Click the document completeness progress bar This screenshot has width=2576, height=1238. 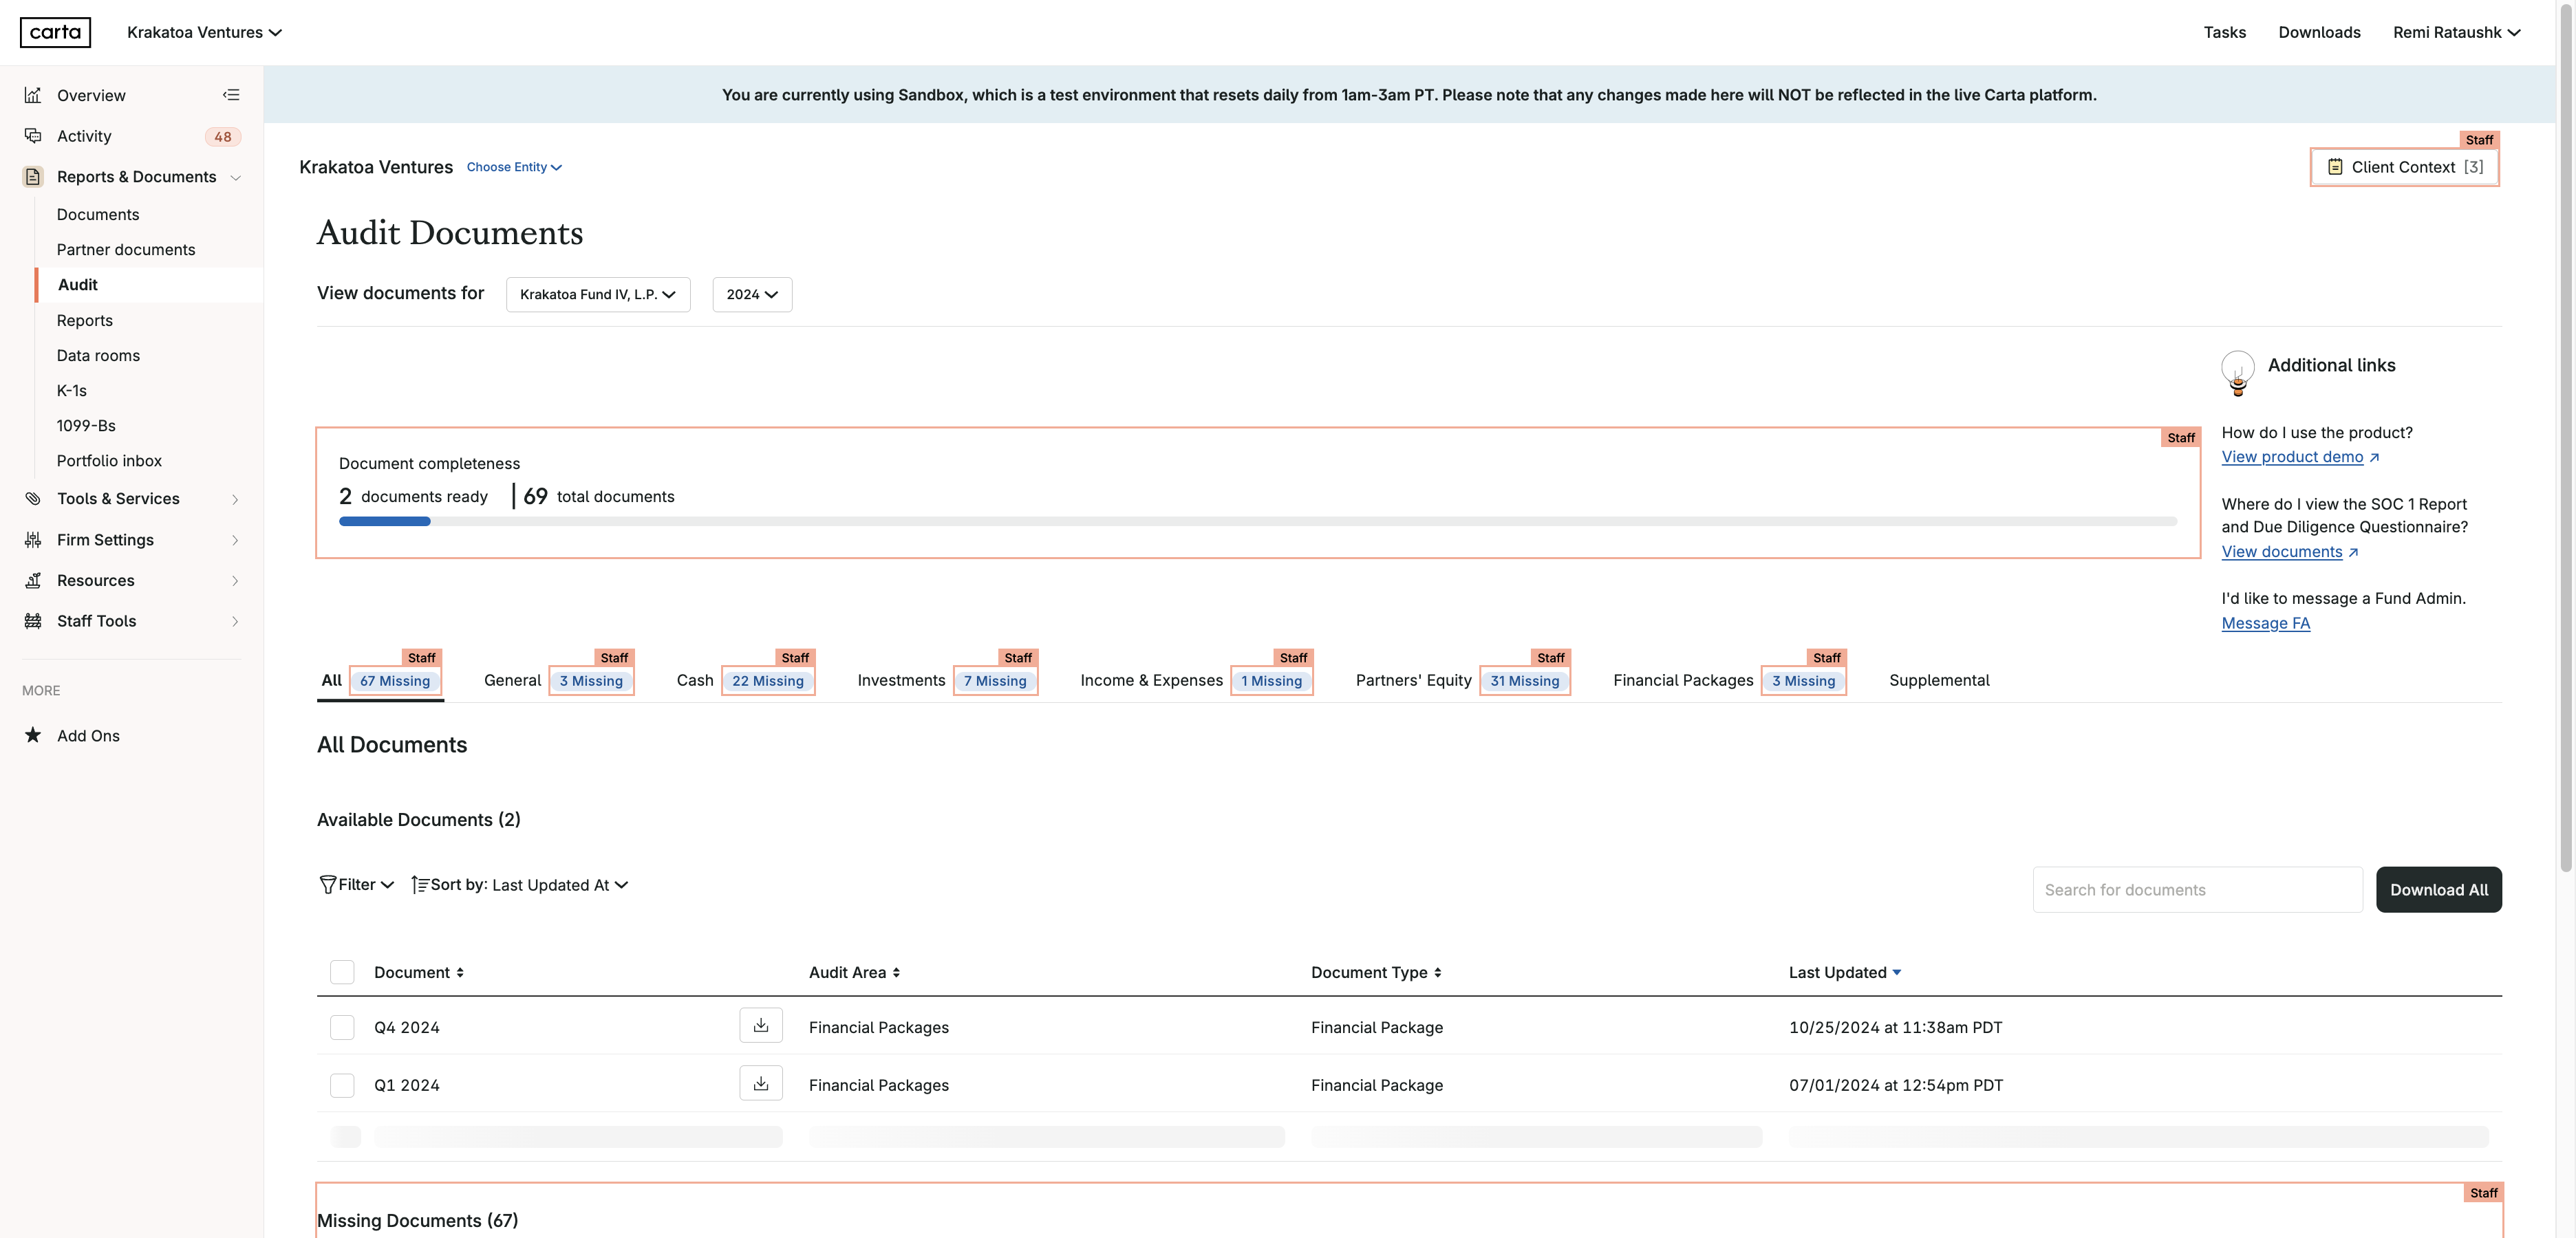pos(1257,521)
